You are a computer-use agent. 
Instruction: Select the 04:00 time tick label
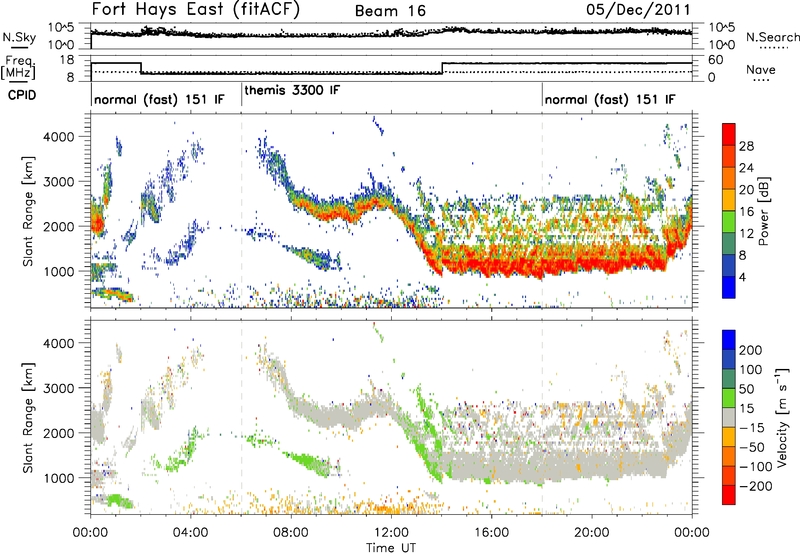coord(191,533)
